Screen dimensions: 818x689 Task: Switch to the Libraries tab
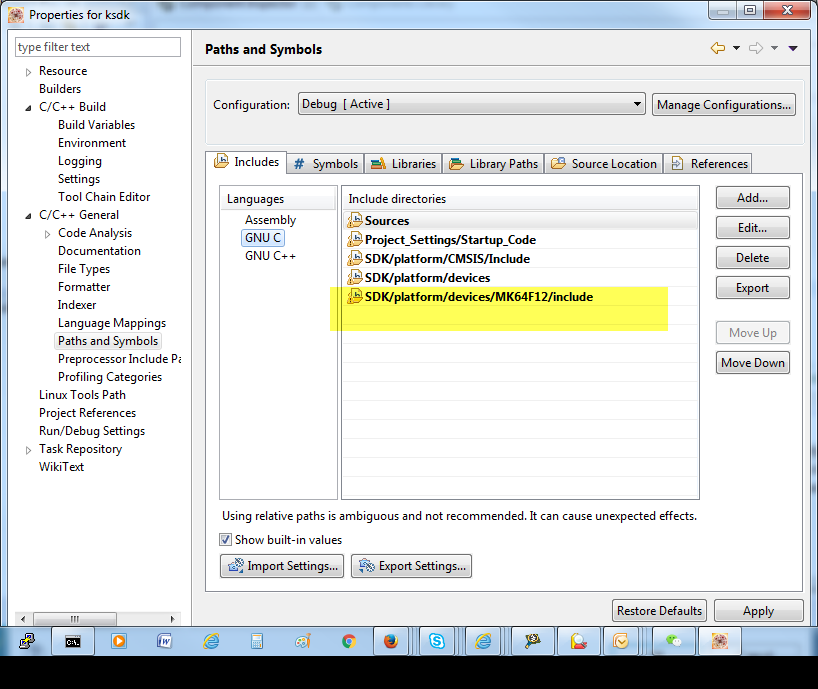(403, 164)
